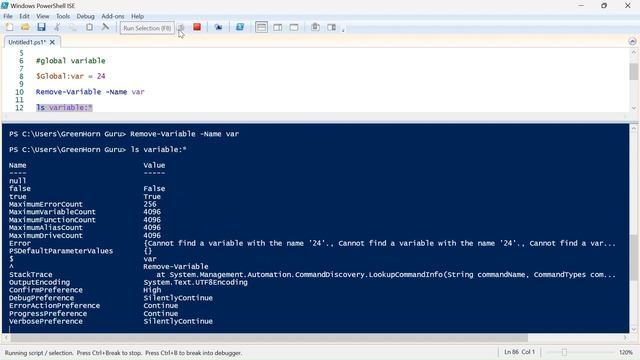Image resolution: width=640 pixels, height=360 pixels.
Task: Click 'Remove-Variable -Name var' in script editor
Action: click(x=90, y=92)
